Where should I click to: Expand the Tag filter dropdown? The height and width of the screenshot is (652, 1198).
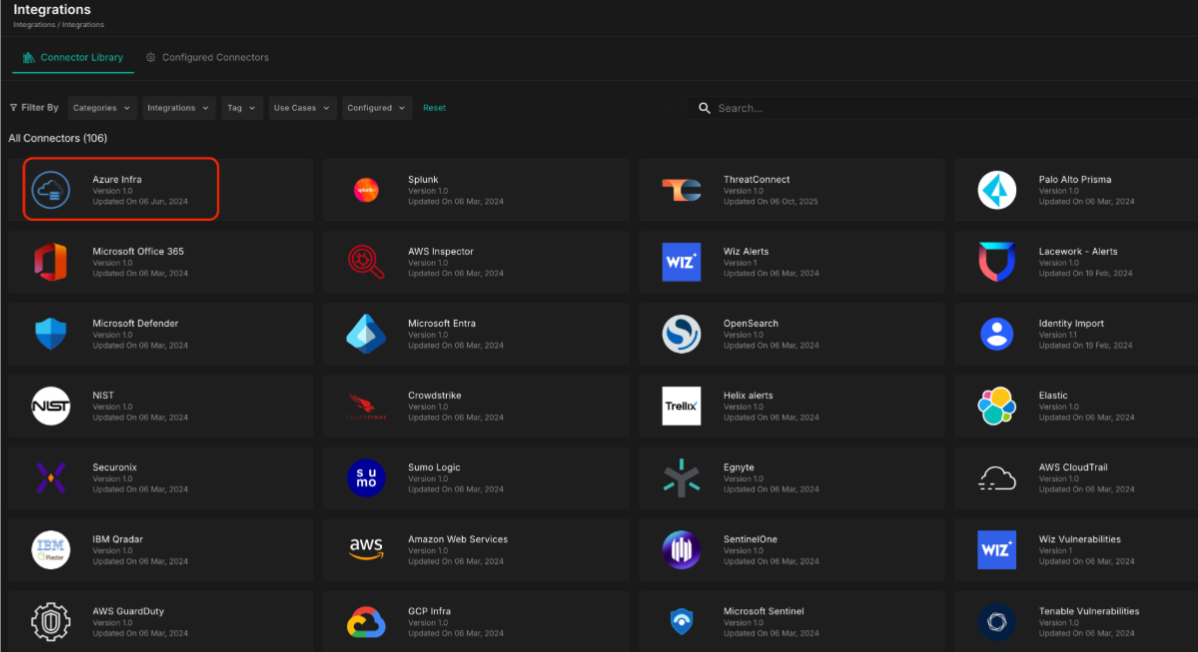(241, 108)
